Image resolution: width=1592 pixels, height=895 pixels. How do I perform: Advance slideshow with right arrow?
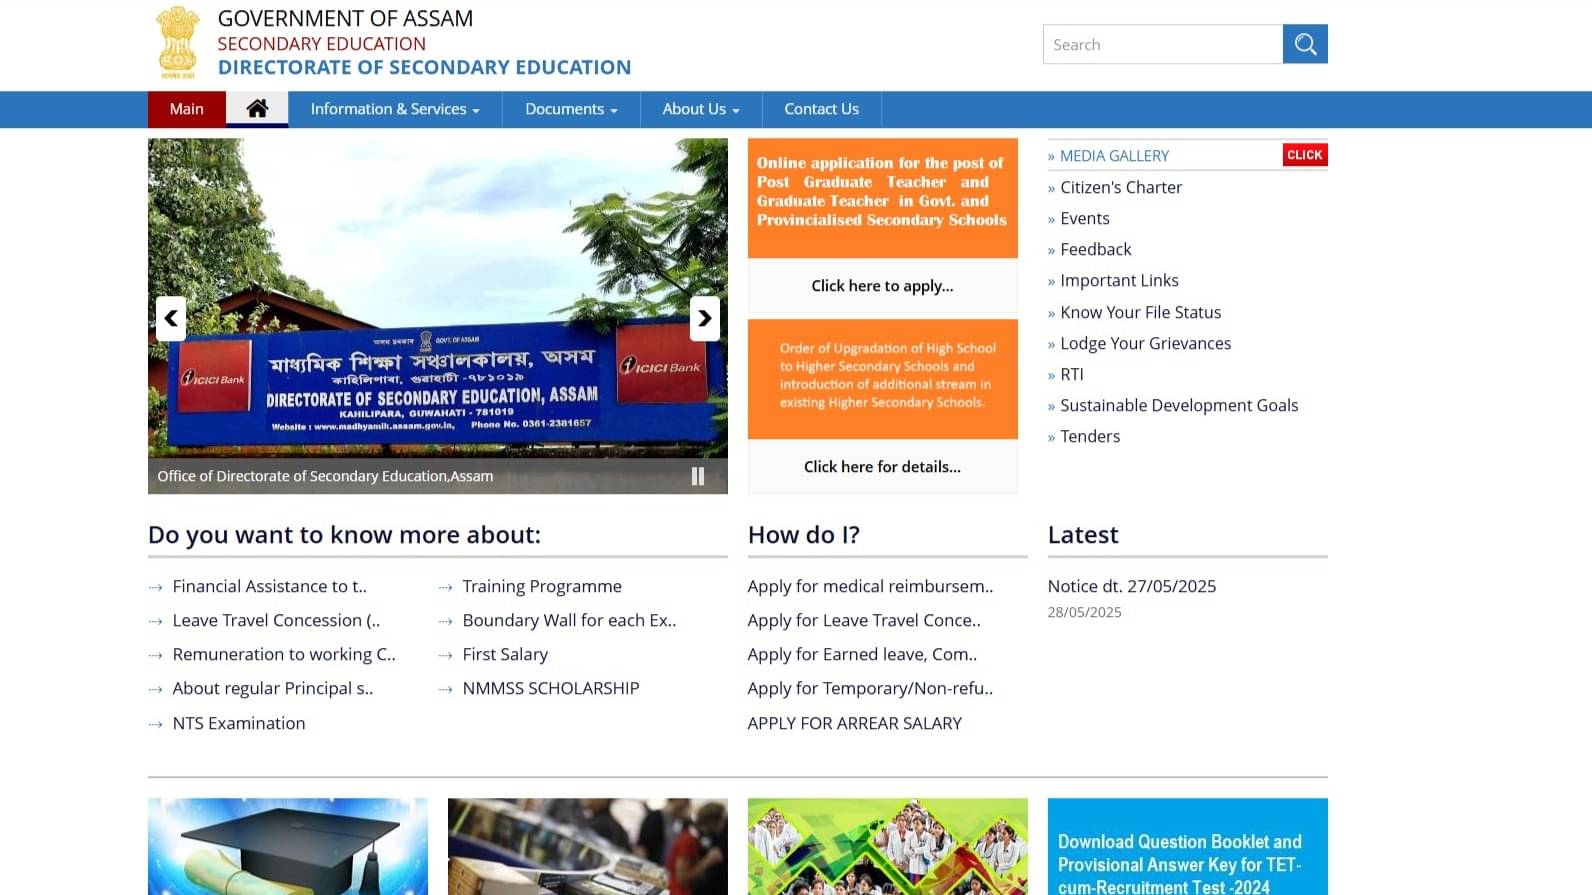pyautogui.click(x=705, y=318)
